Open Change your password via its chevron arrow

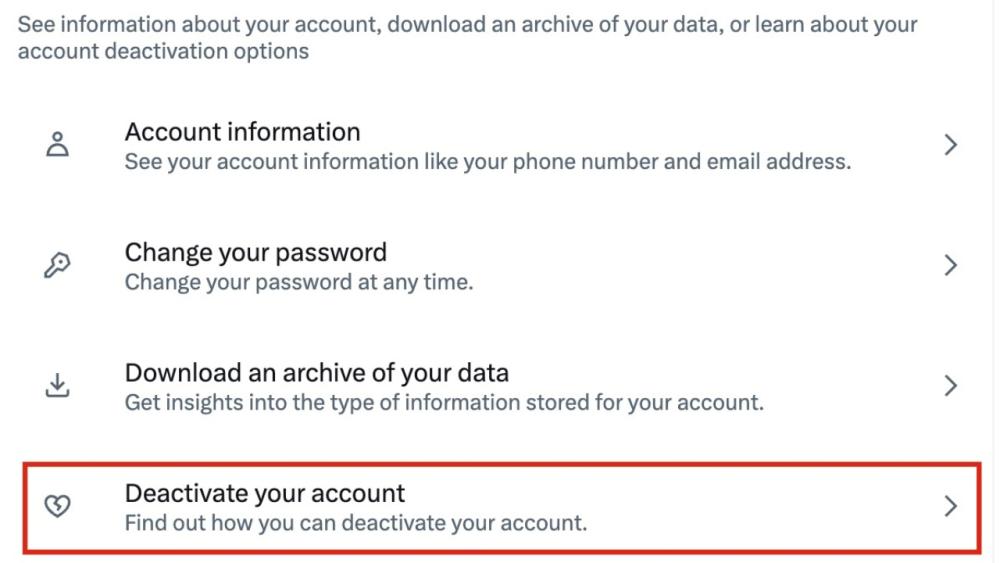[x=950, y=265]
